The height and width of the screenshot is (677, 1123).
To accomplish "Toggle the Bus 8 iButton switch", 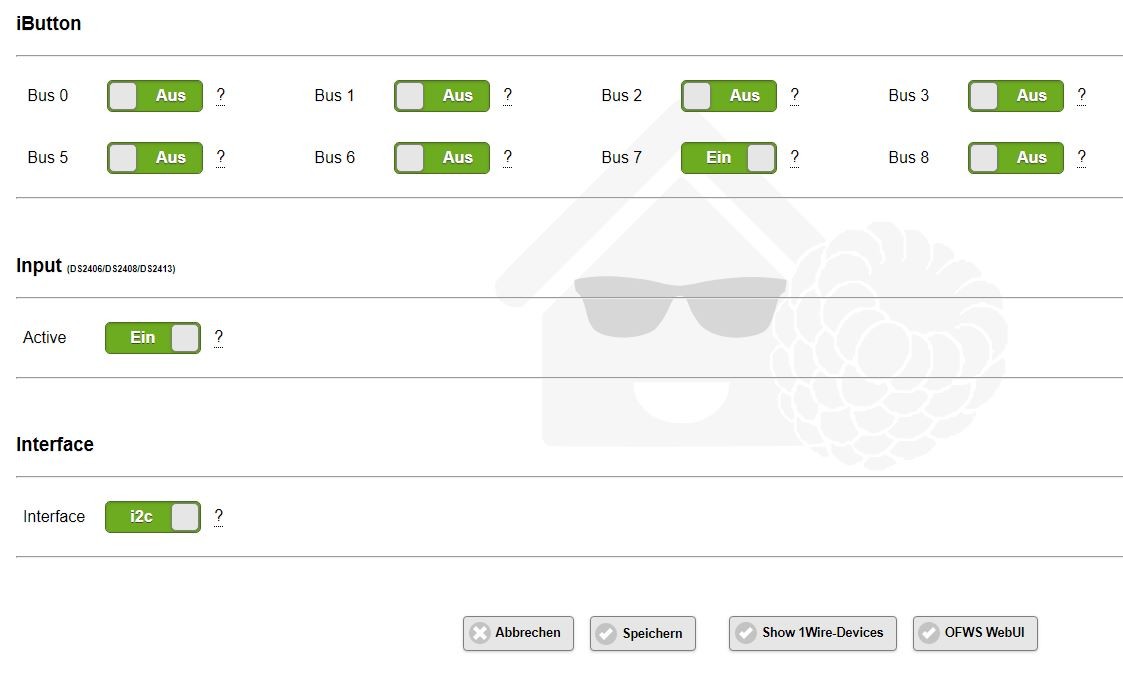I will click(x=1016, y=158).
